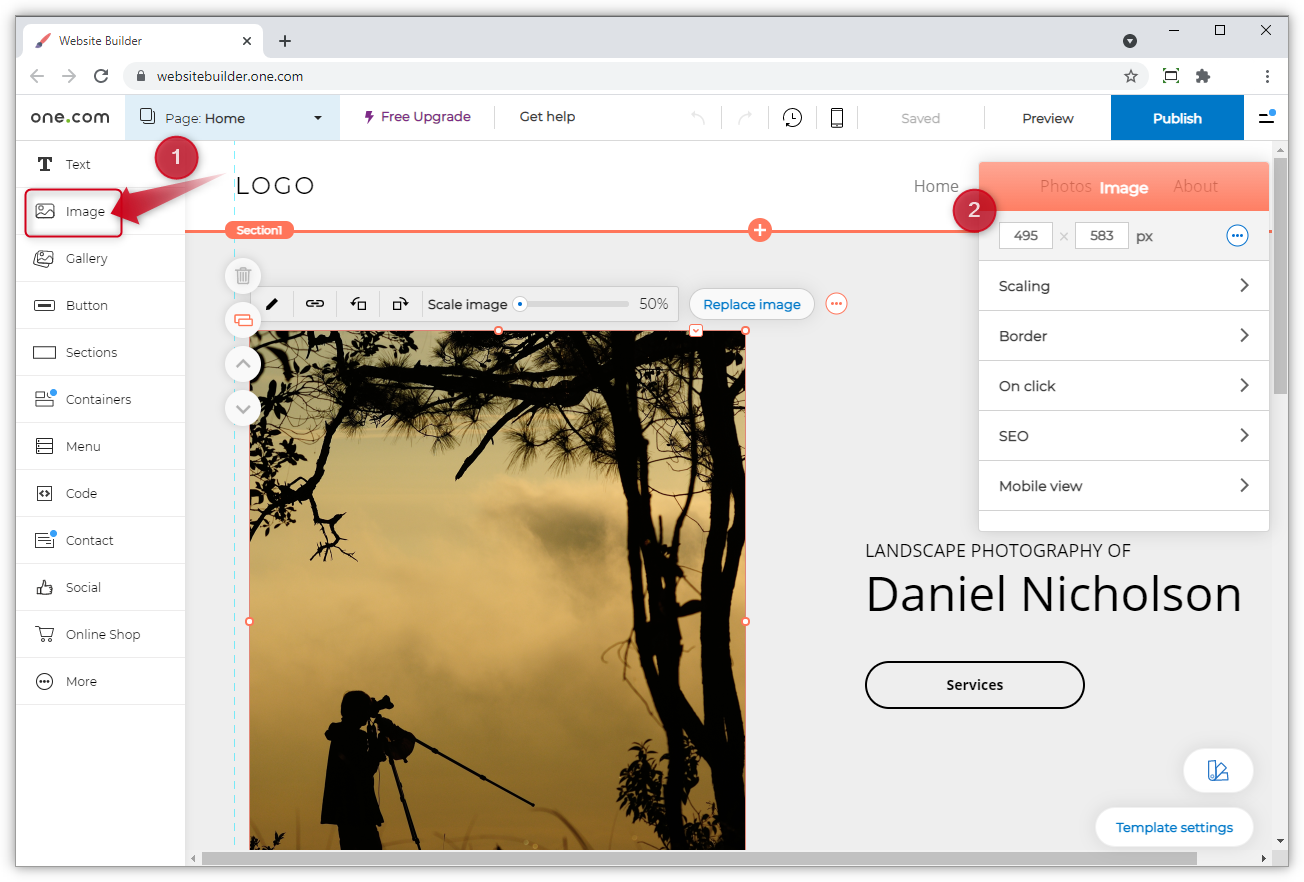Viewport: 1304px width, 882px height.
Task: Open a new browser tab
Action: coord(285,41)
